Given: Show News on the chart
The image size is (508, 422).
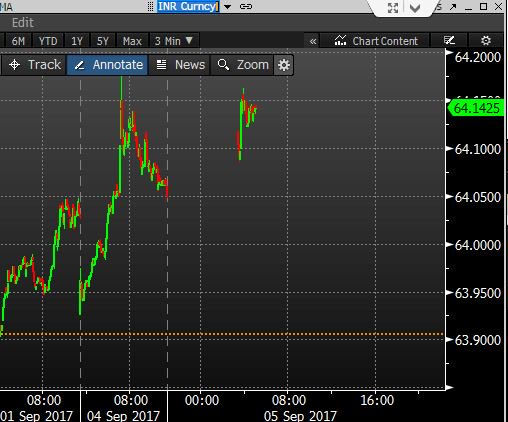Looking at the screenshot, I should tap(180, 65).
